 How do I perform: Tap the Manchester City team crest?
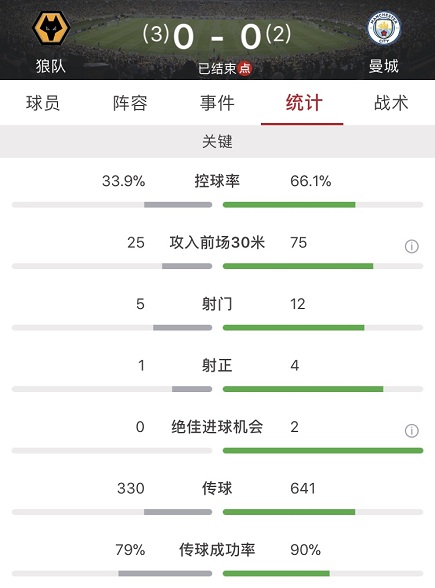(x=384, y=28)
